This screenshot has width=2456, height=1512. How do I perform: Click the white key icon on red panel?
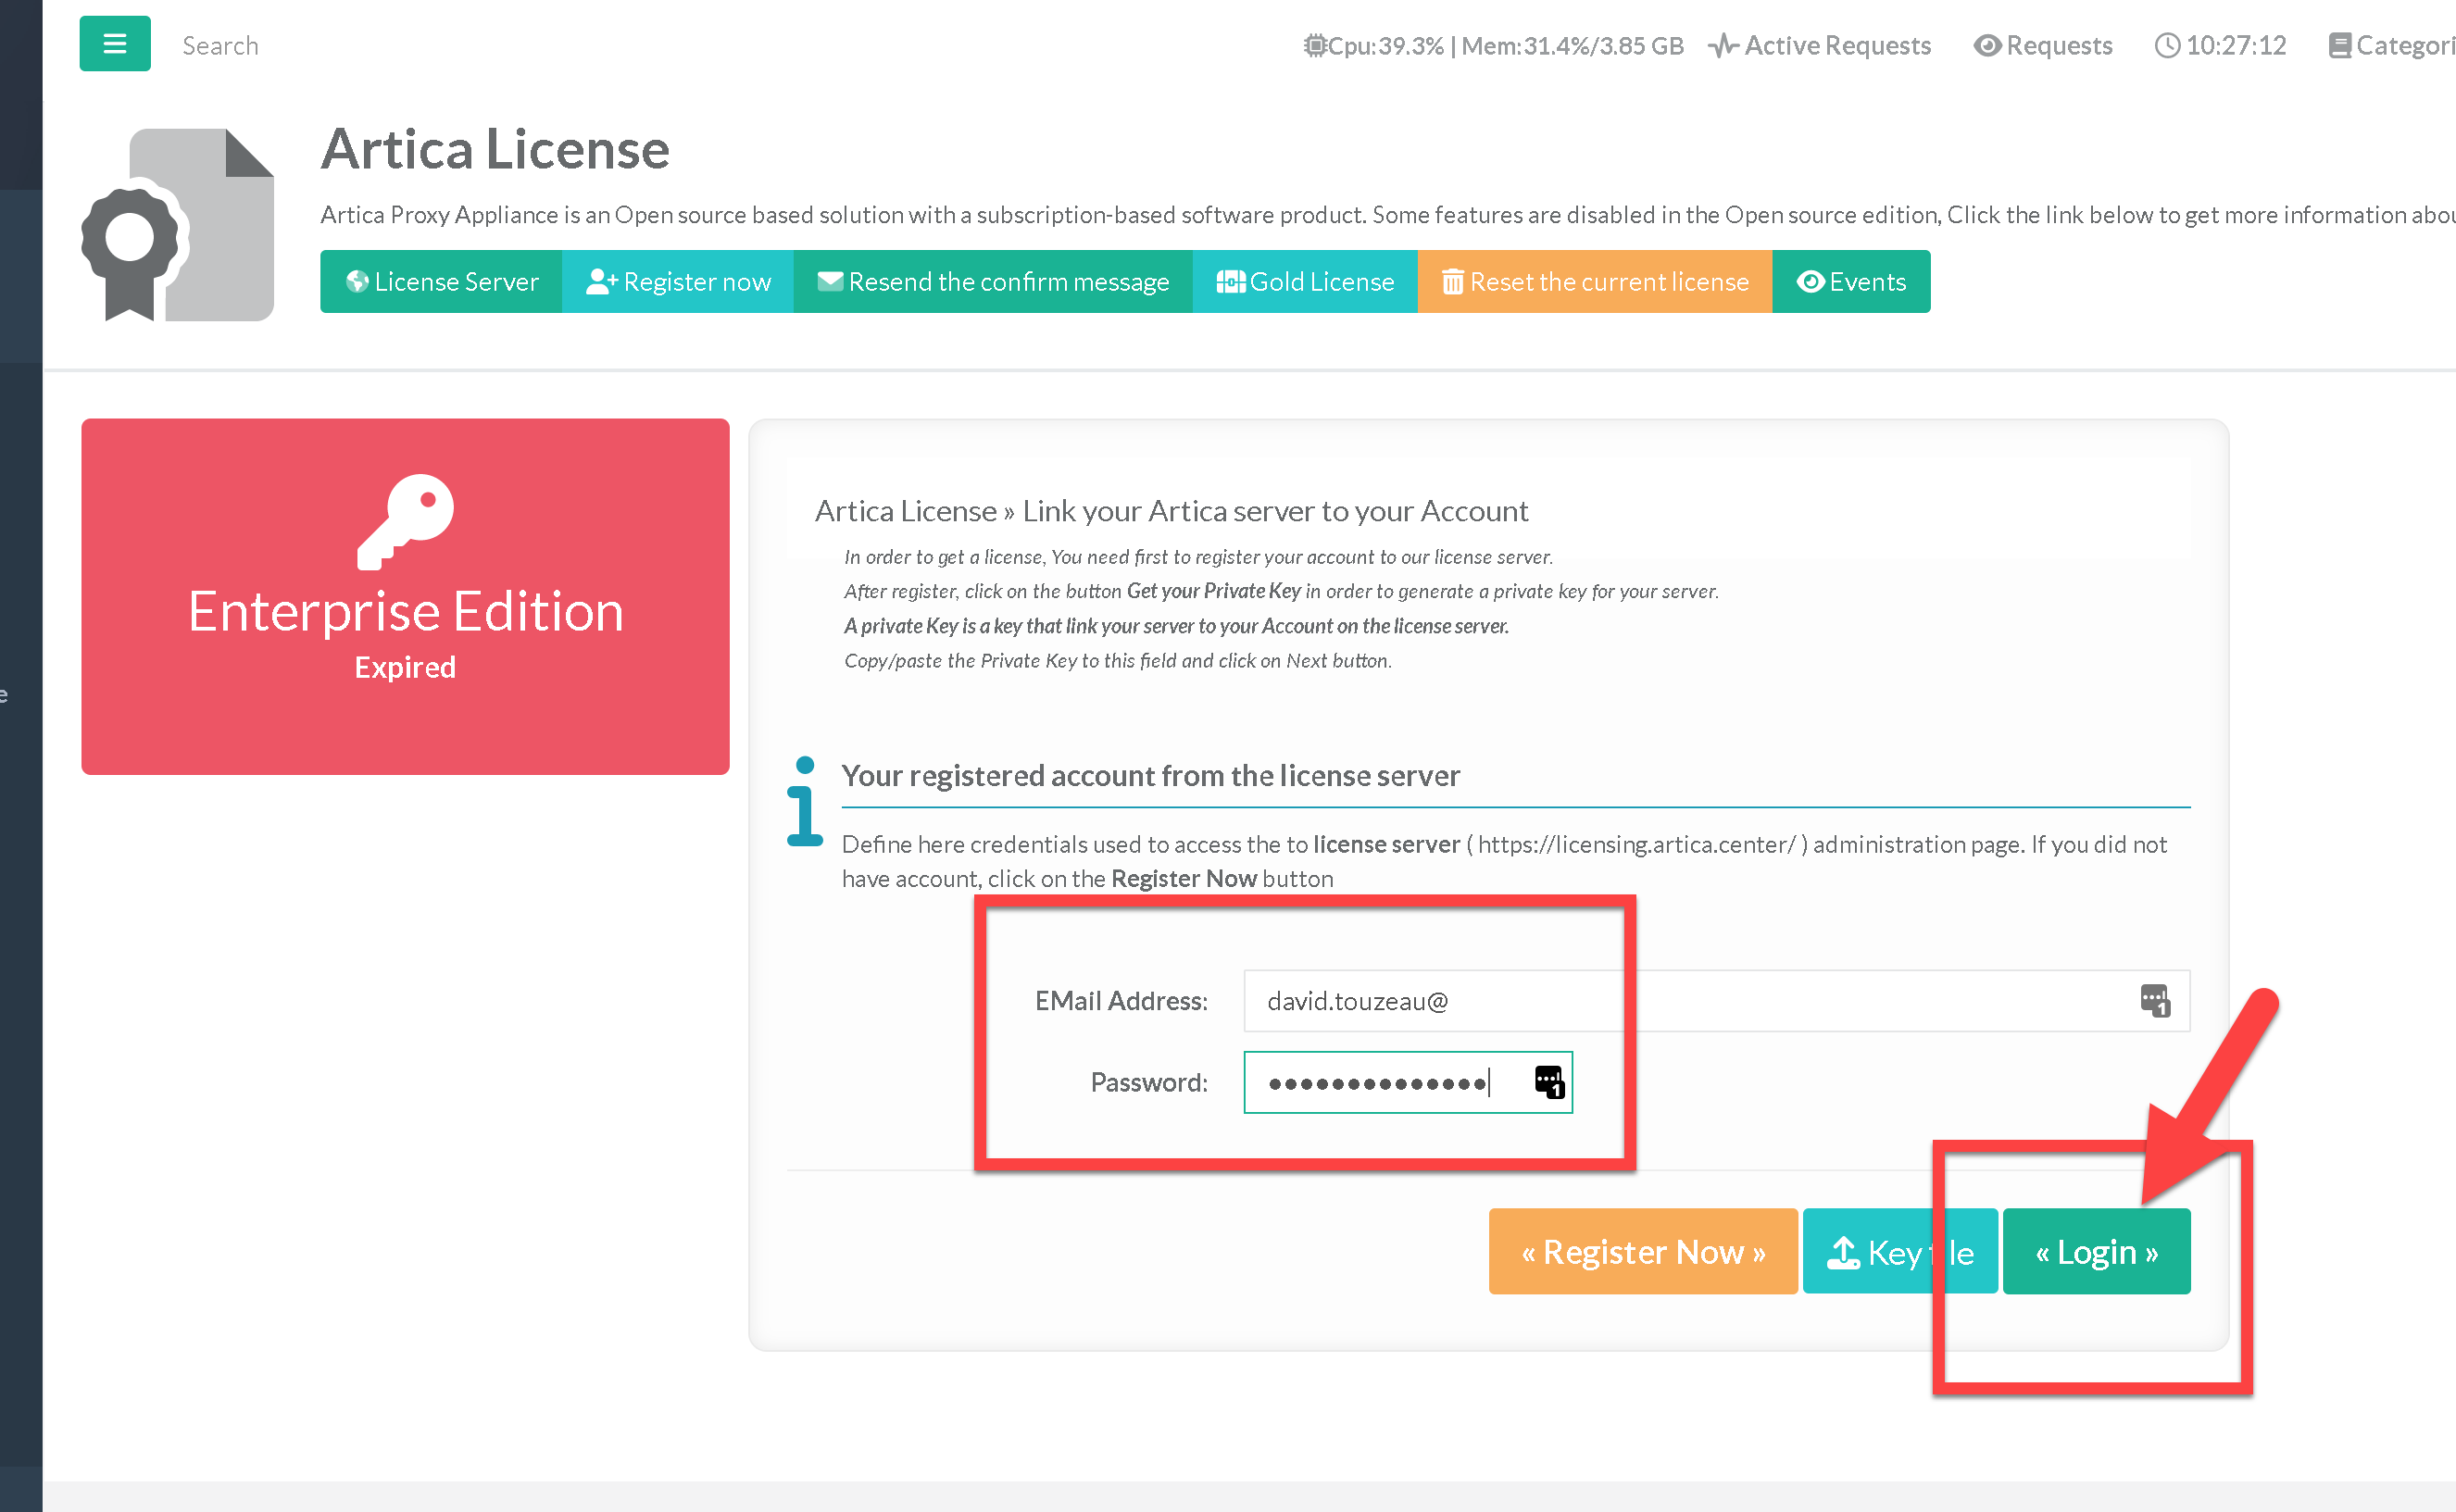pos(406,521)
